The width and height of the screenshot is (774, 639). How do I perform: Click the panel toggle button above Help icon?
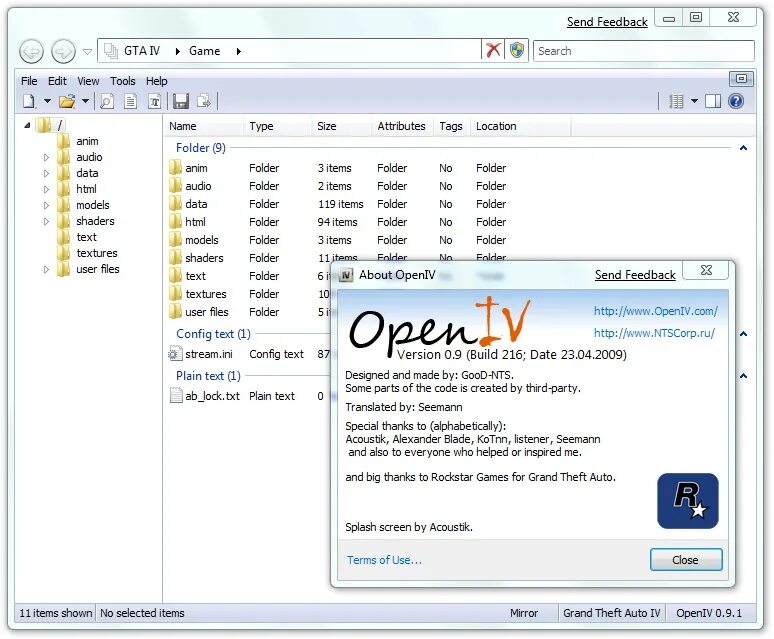[x=741, y=78]
